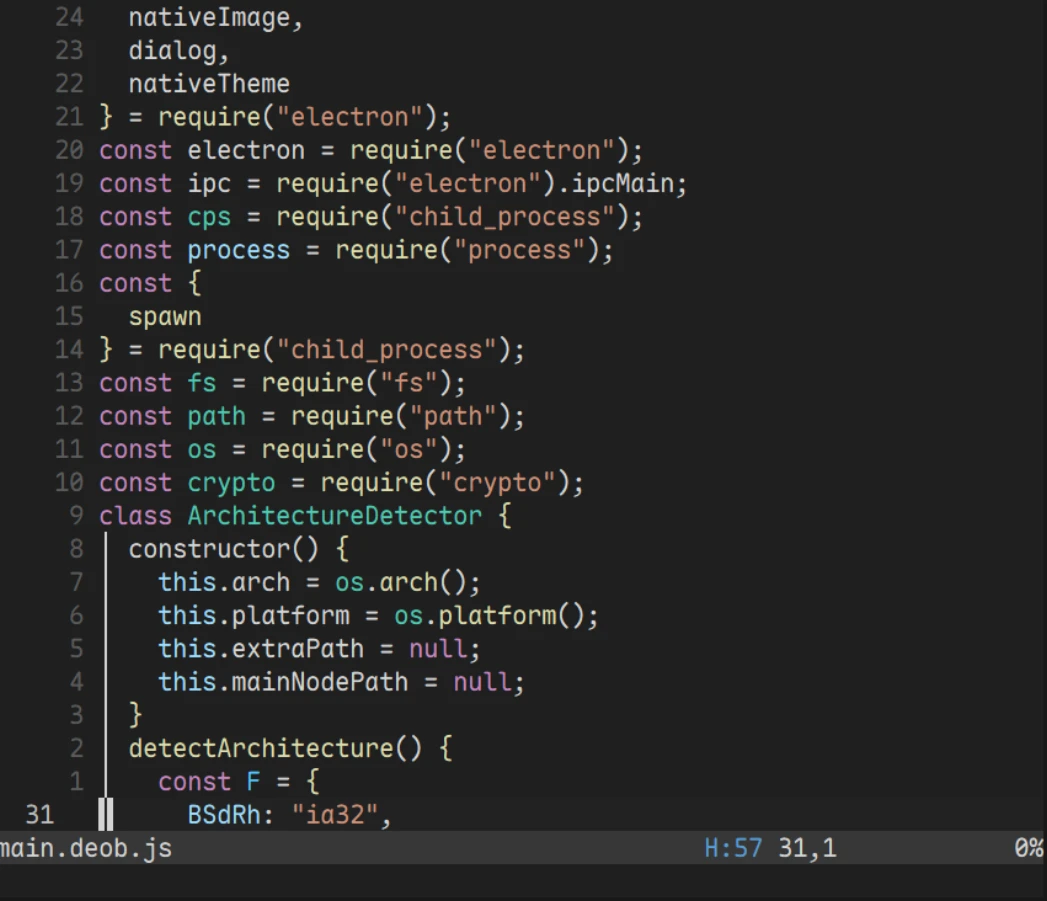This screenshot has height=901, width=1047.
Task: Click the BSdRh property key
Action: point(224,815)
